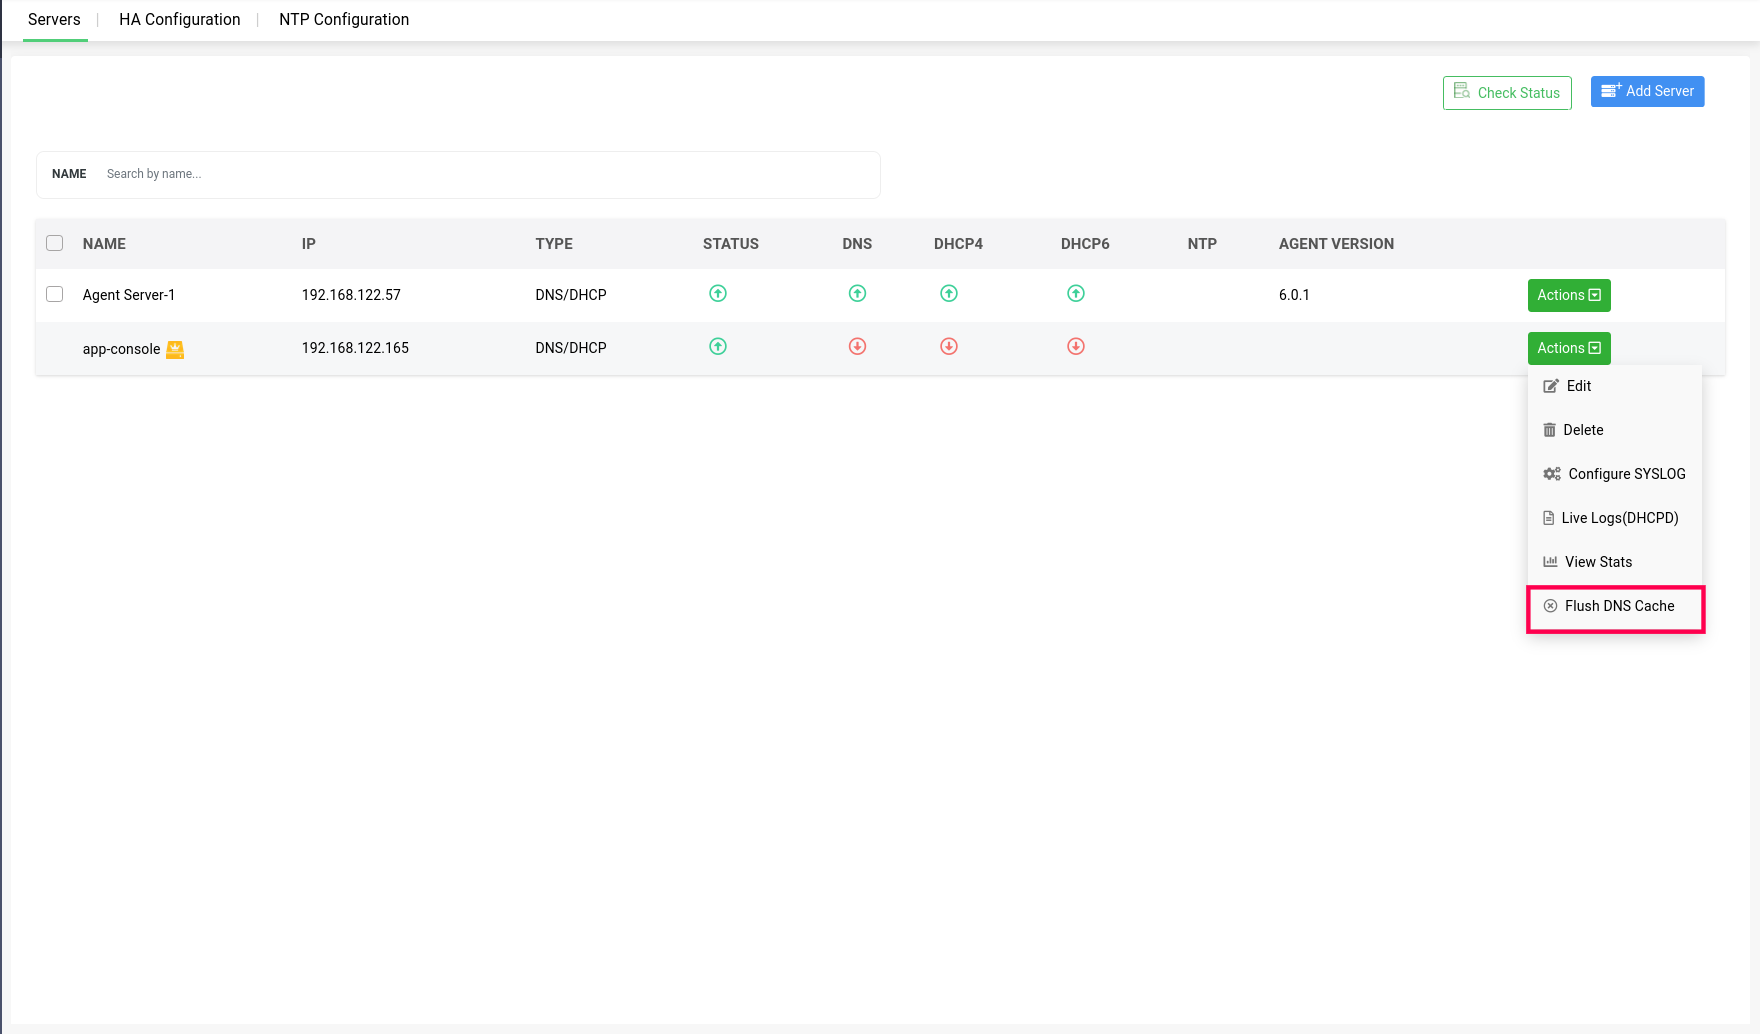Click the green status icon for app-console
This screenshot has width=1760, height=1034.
click(718, 347)
